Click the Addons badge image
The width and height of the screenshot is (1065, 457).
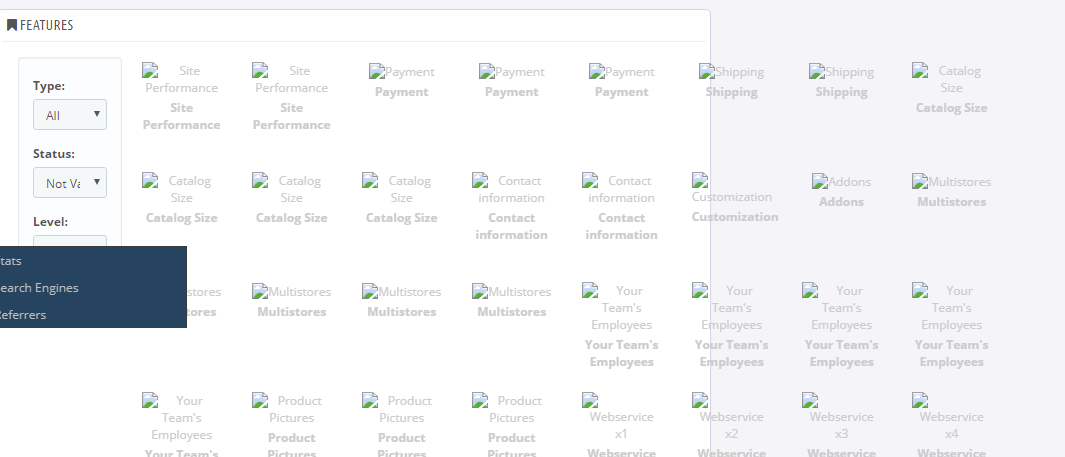(841, 181)
